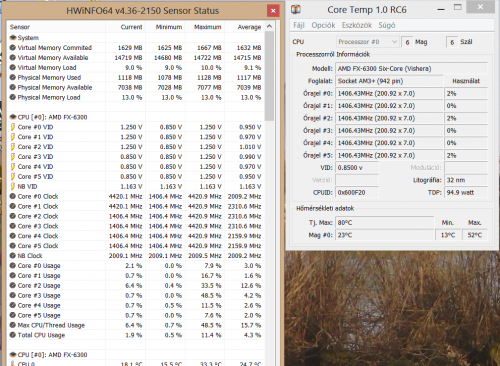Click the Órajel #5 frequency field
Screen dimensions: 500x366
(x=389, y=155)
